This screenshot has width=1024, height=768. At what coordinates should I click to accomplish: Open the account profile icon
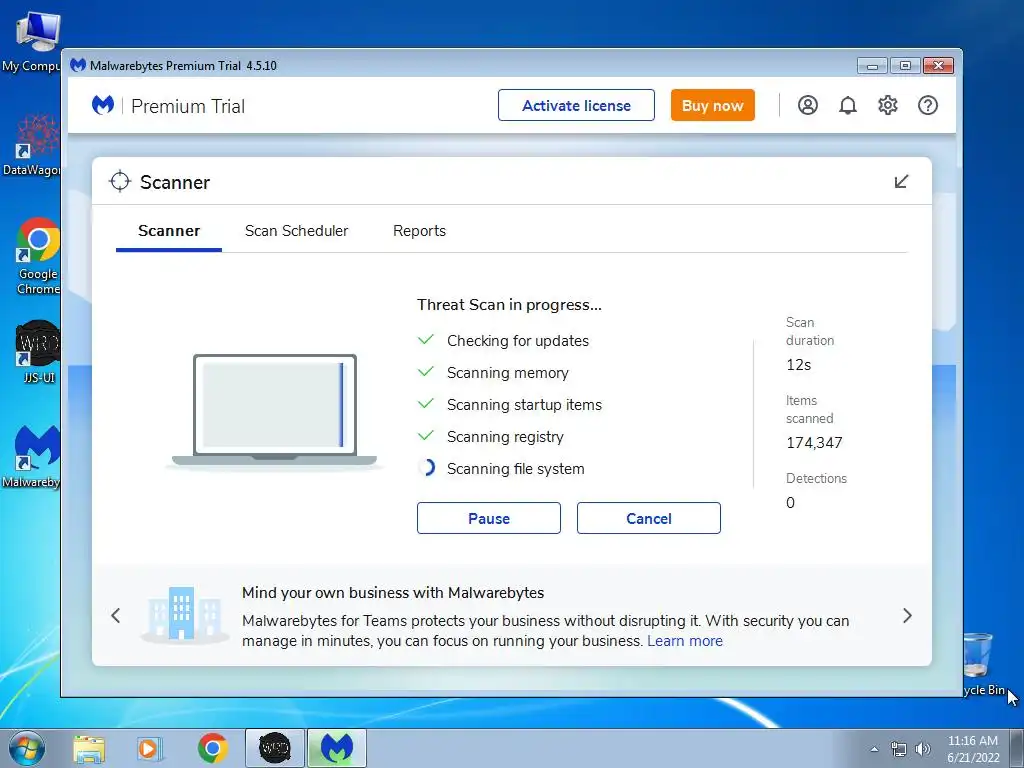(807, 105)
